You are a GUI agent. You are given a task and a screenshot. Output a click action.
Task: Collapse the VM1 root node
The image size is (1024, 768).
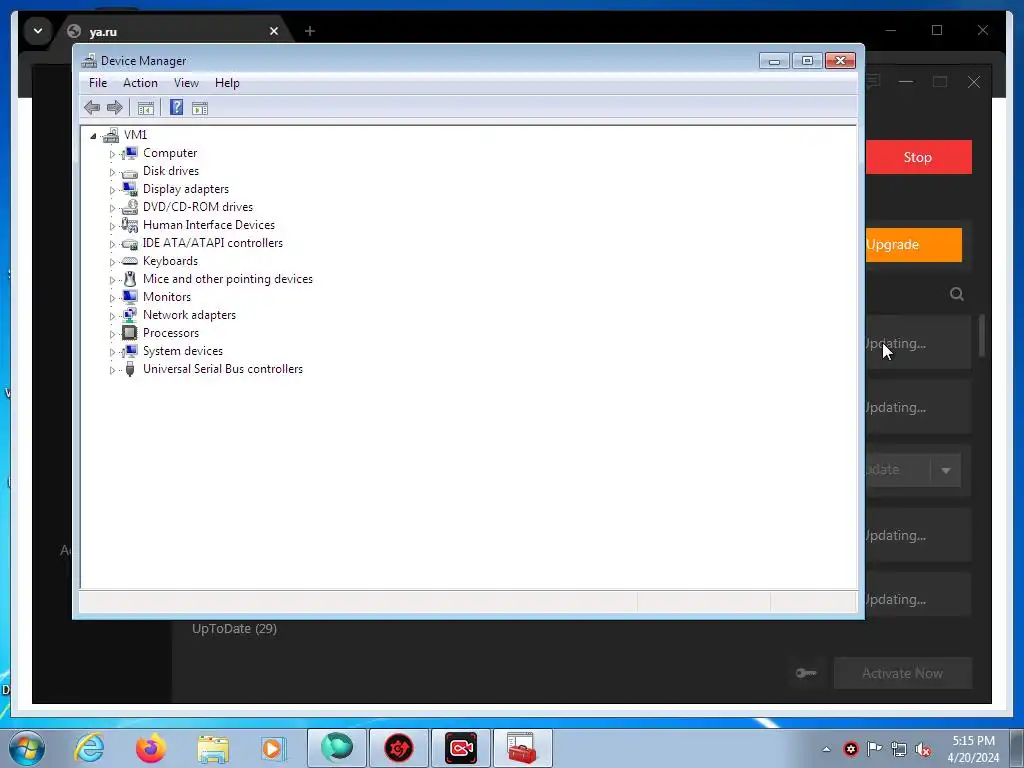pos(93,136)
